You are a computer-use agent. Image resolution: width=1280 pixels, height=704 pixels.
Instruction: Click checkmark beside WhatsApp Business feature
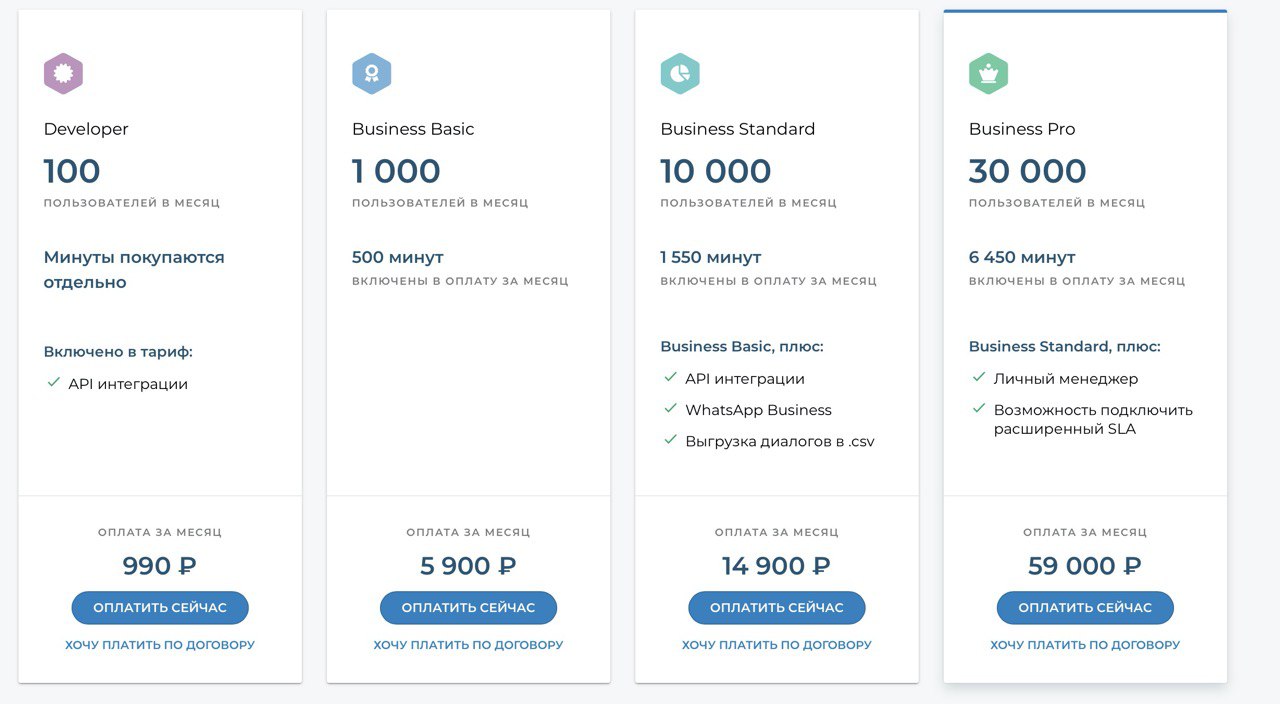coord(671,409)
